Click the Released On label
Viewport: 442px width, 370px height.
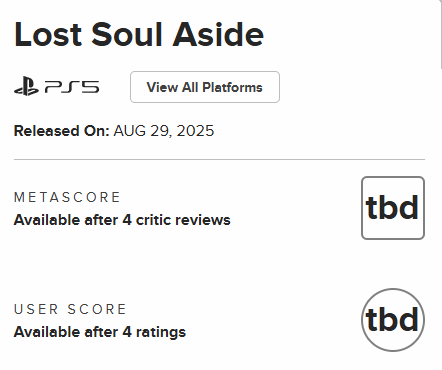tap(62, 131)
